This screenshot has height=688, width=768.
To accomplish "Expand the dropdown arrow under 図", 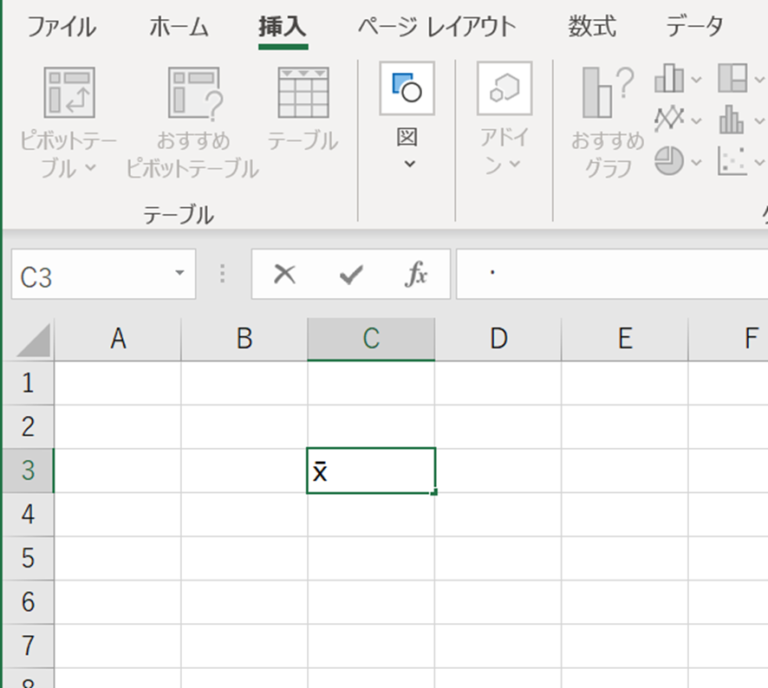I will pos(408,164).
